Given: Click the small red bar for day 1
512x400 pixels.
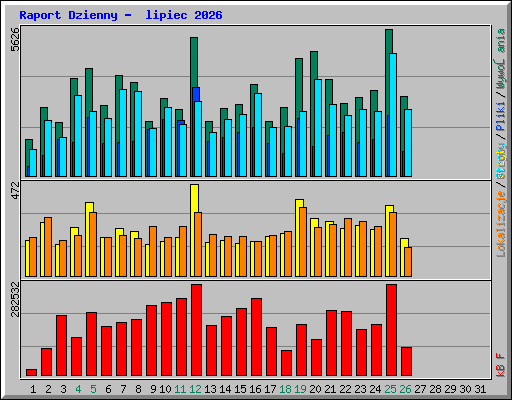Looking at the screenshot, I should pyautogui.click(x=31, y=372).
